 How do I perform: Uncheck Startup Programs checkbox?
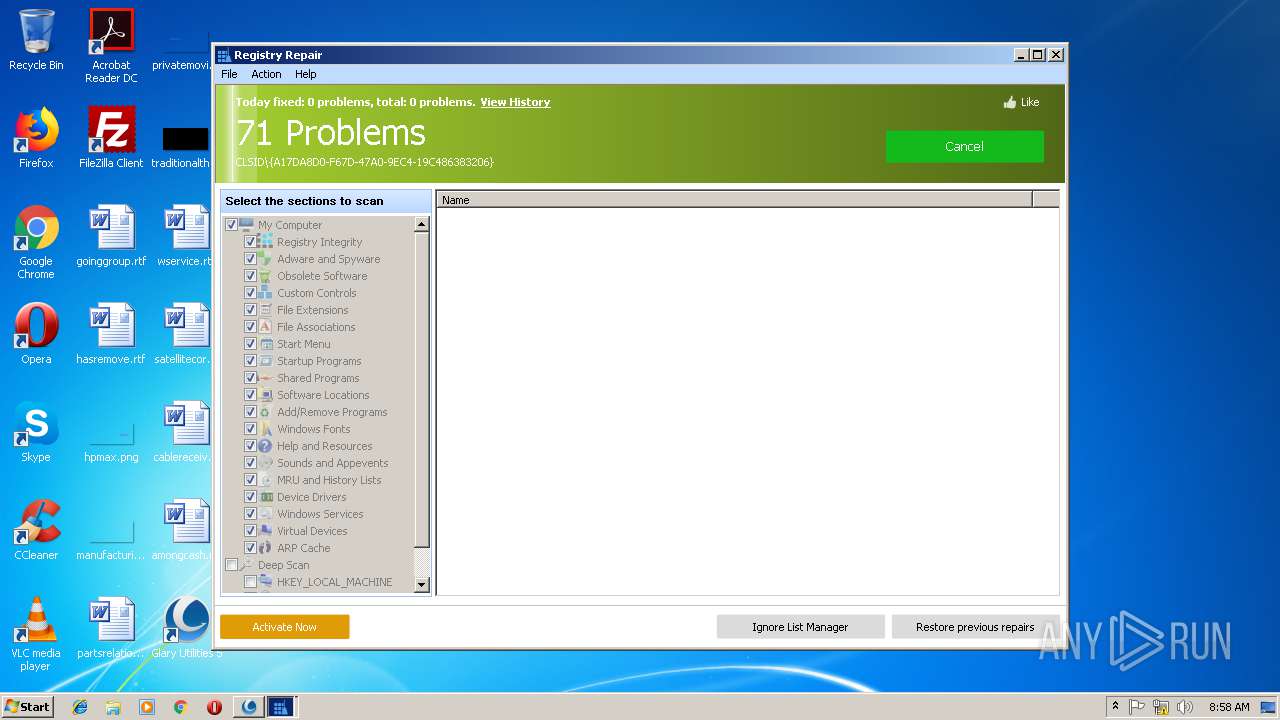(x=251, y=361)
